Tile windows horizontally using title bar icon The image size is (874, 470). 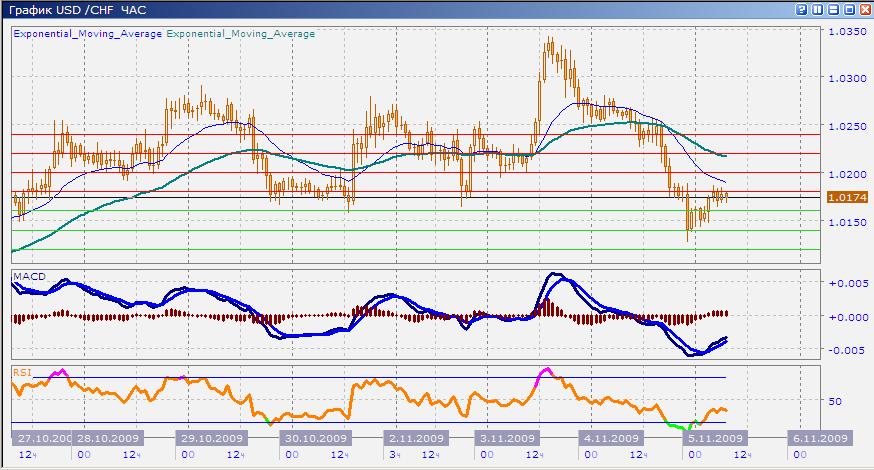(834, 9)
